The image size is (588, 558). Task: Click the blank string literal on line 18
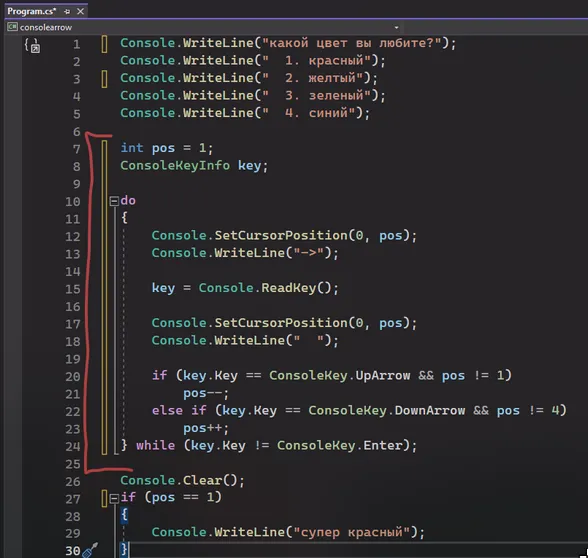[308, 340]
